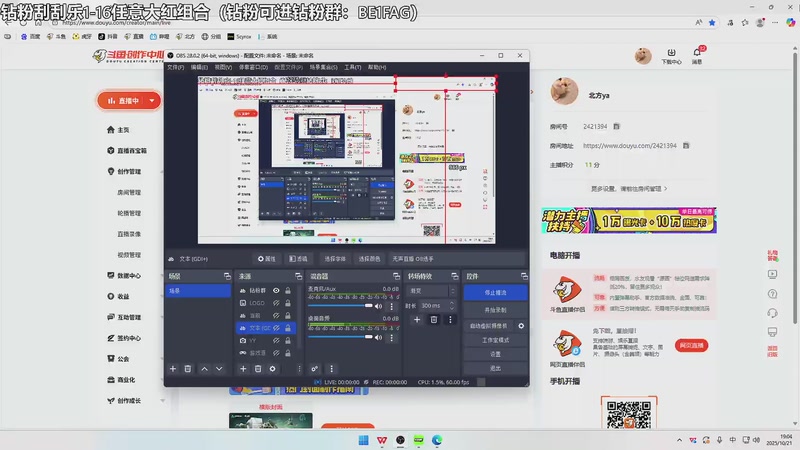Add a new scene in OBS

(x=173, y=368)
